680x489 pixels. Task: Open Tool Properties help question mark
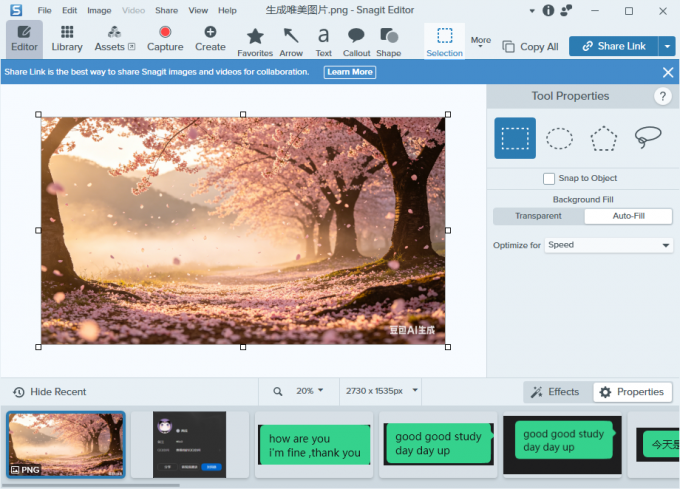[662, 96]
